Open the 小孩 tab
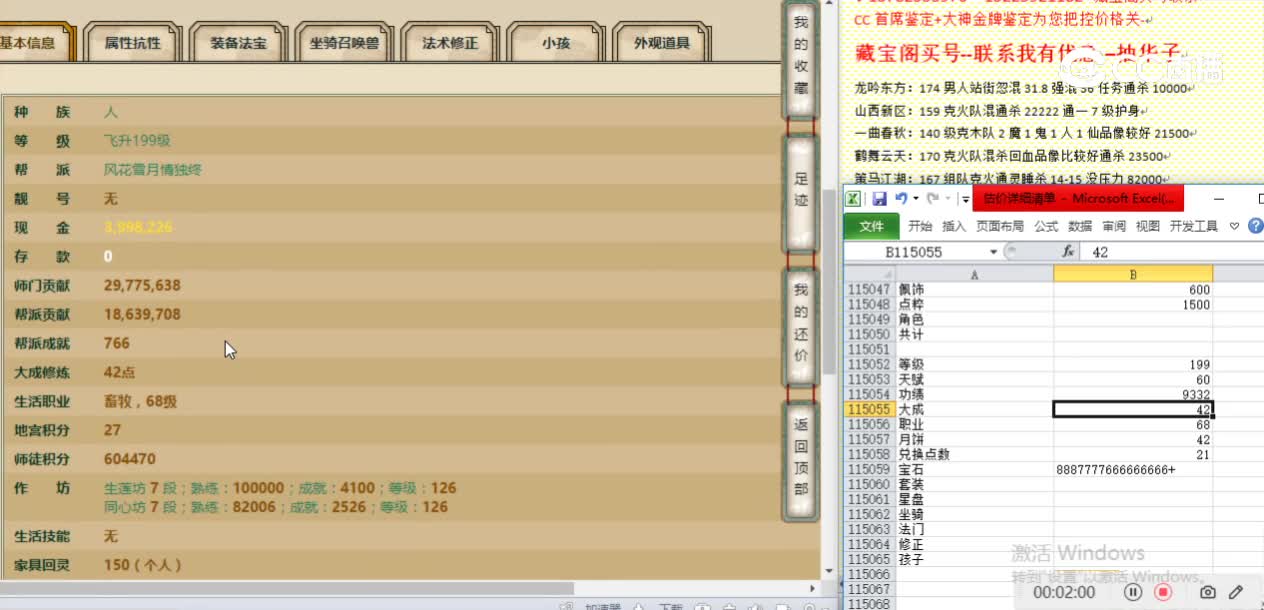 (556, 43)
